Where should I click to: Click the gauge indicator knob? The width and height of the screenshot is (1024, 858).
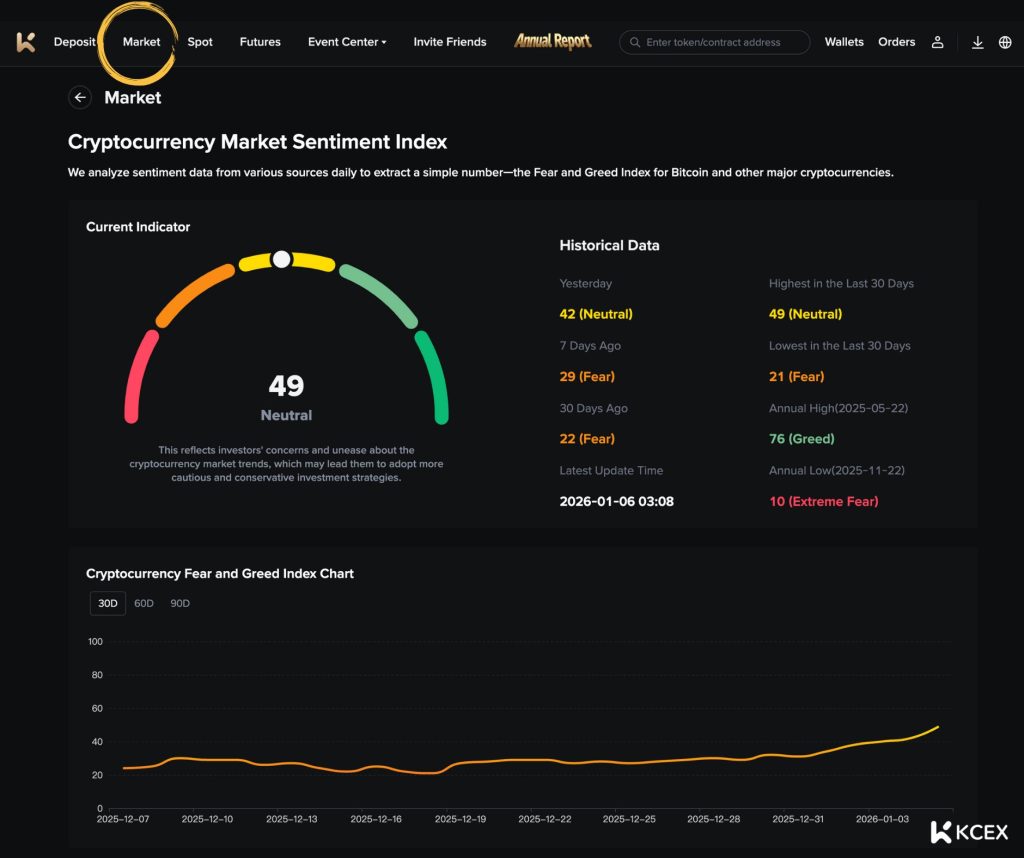pyautogui.click(x=282, y=259)
